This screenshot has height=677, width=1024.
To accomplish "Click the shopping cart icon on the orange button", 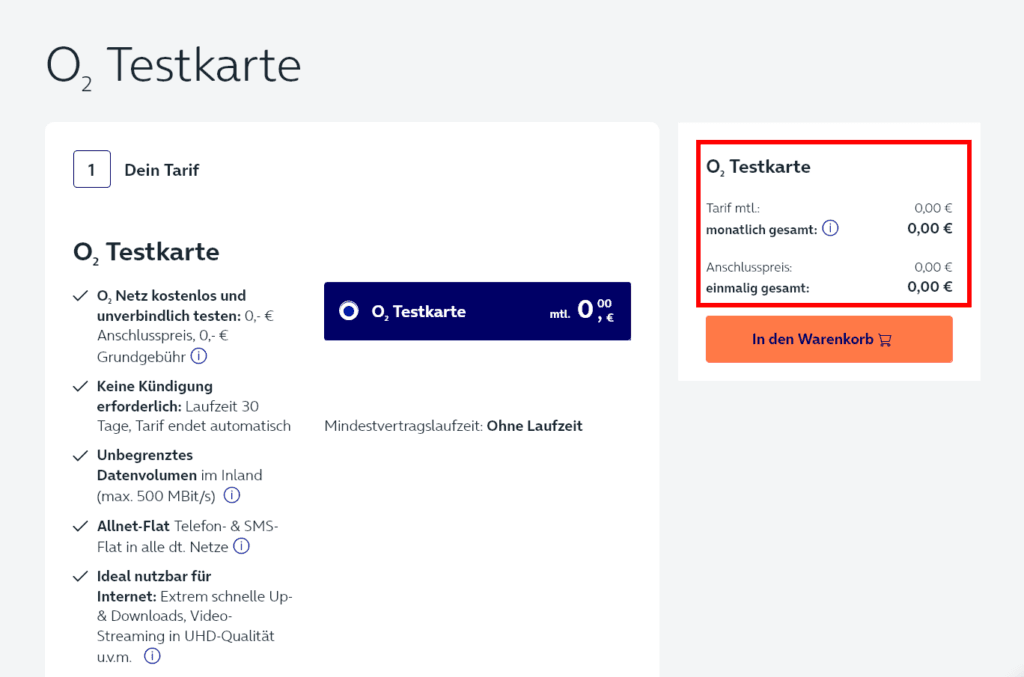I will 884,339.
